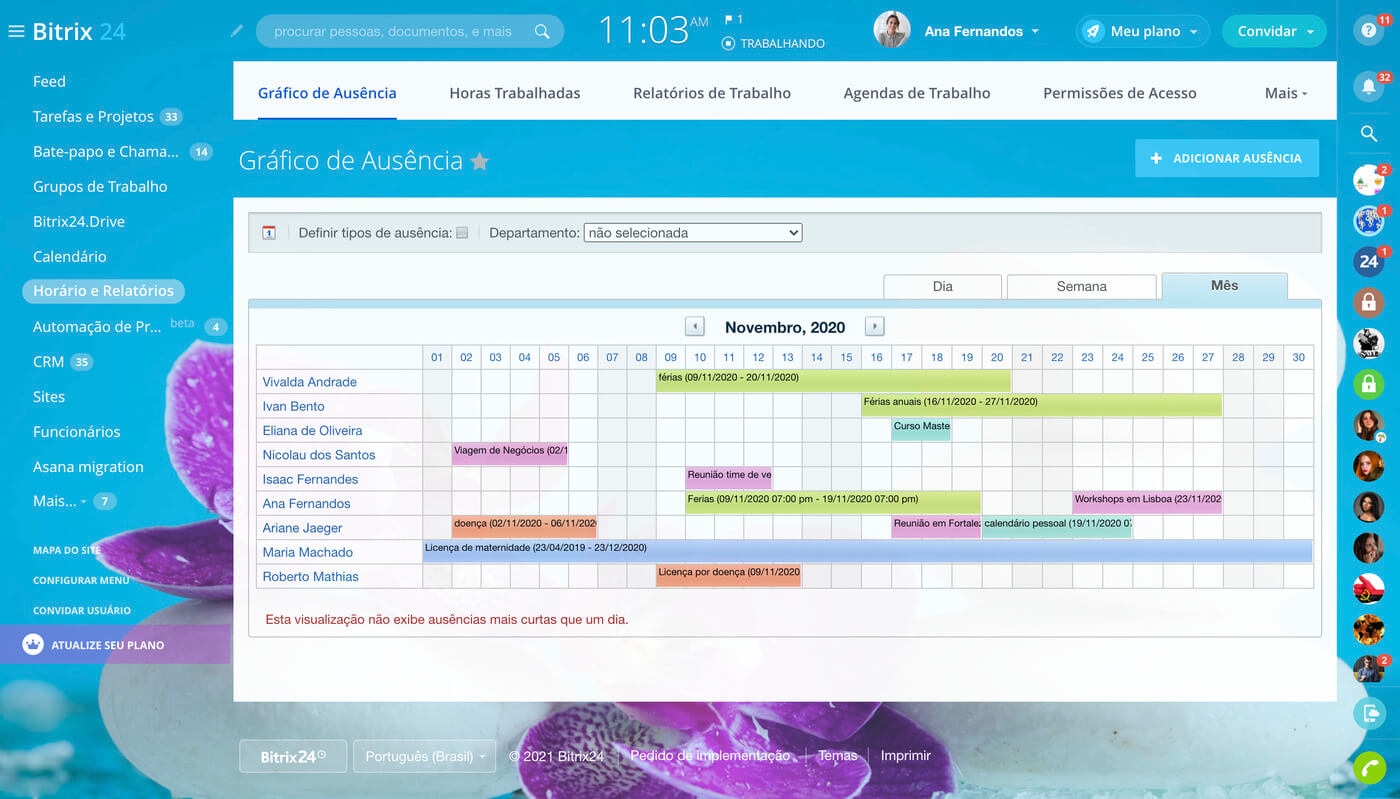Click the hamburger menu icon beside Bitrix 24
Viewport: 1400px width, 799px height.
pyautogui.click(x=16, y=31)
